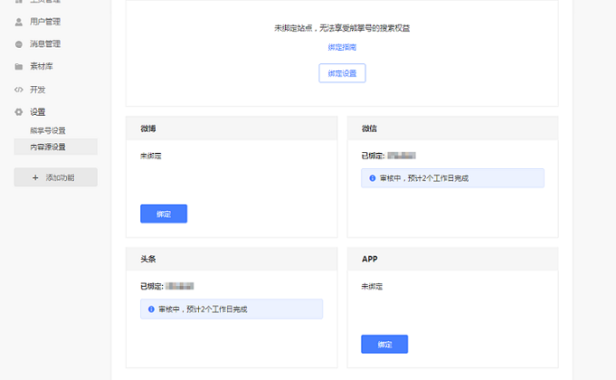Click the 绑定 button in APP card
The image size is (616, 380).
(385, 344)
